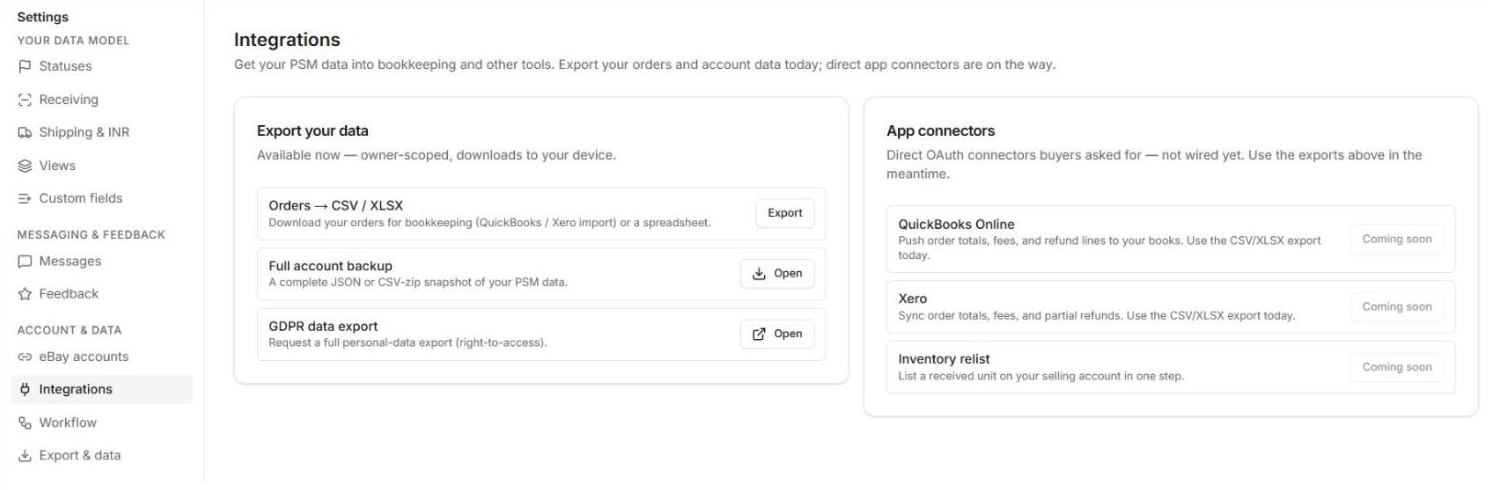Click the 'QuickBooks Online' connector title
Image resolution: width=1488 pixels, height=490 pixels.
(957, 224)
